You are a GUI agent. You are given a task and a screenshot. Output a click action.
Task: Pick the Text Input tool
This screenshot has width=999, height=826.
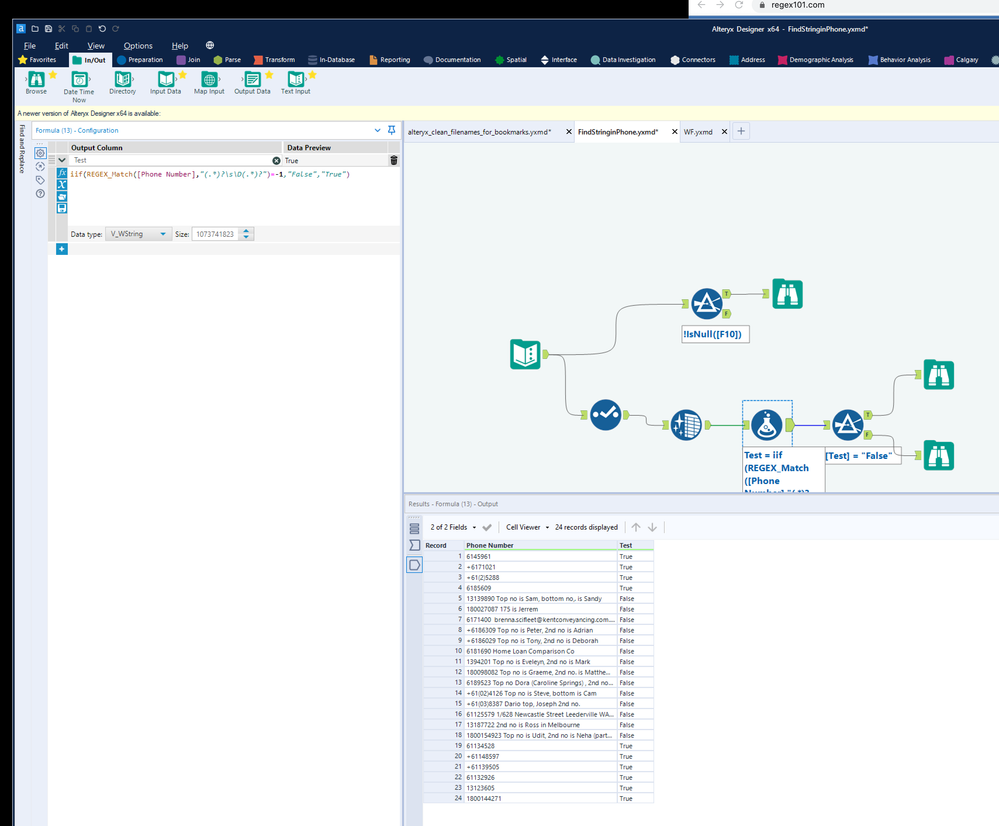click(295, 80)
